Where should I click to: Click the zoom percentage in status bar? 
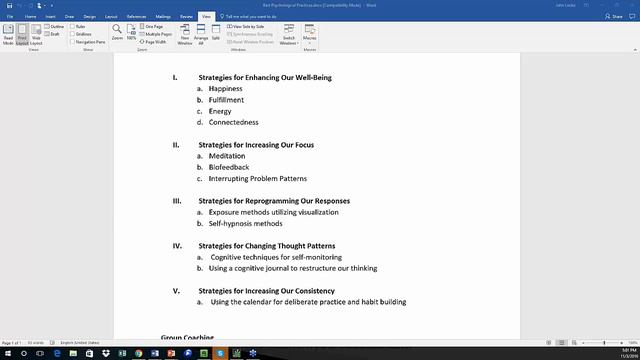point(633,343)
